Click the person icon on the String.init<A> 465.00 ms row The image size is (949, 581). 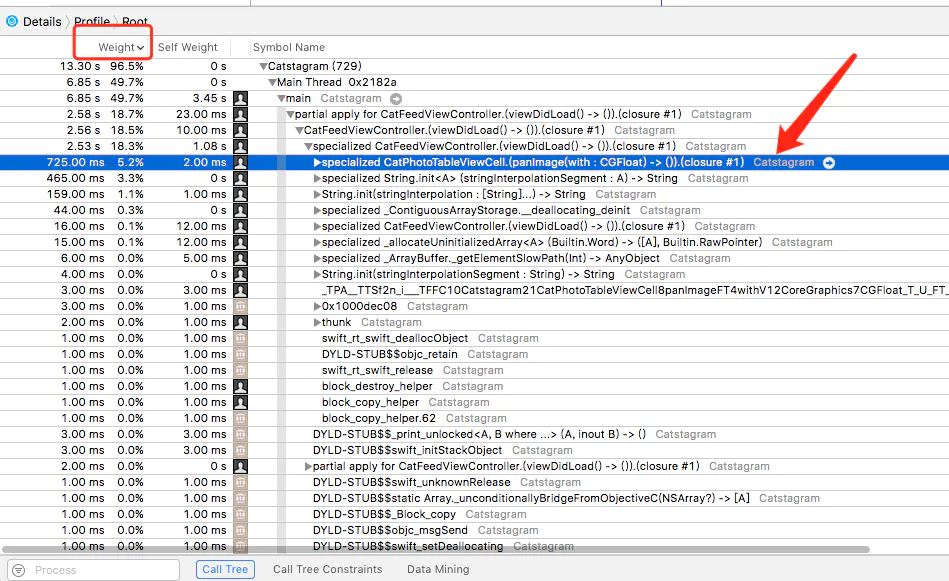click(x=241, y=179)
